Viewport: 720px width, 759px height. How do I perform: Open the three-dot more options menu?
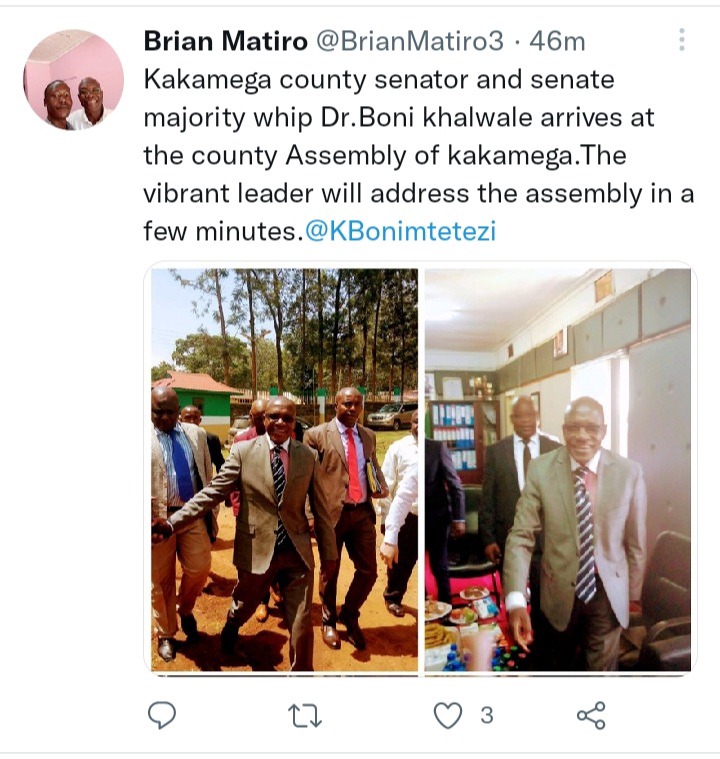682,40
